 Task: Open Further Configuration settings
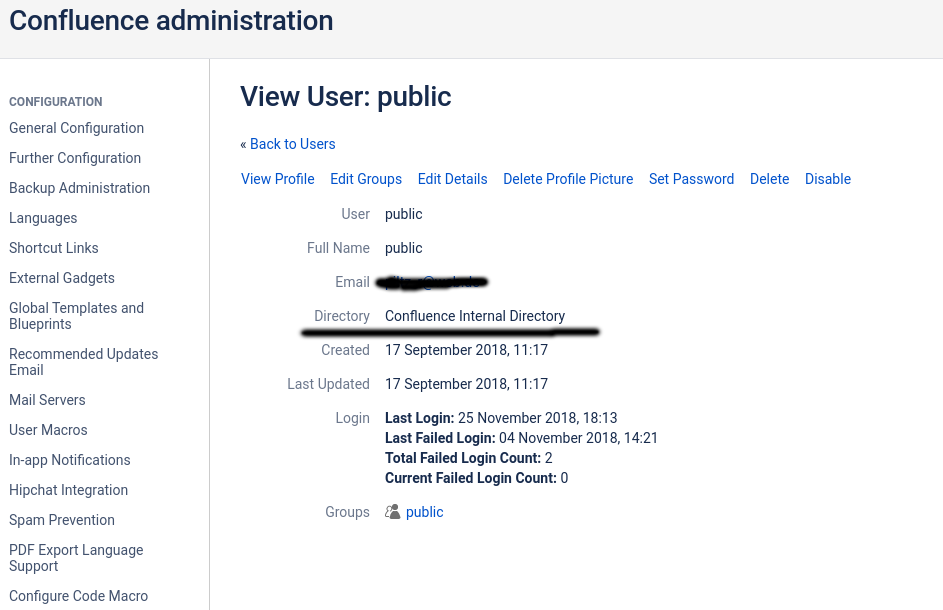tap(74, 158)
